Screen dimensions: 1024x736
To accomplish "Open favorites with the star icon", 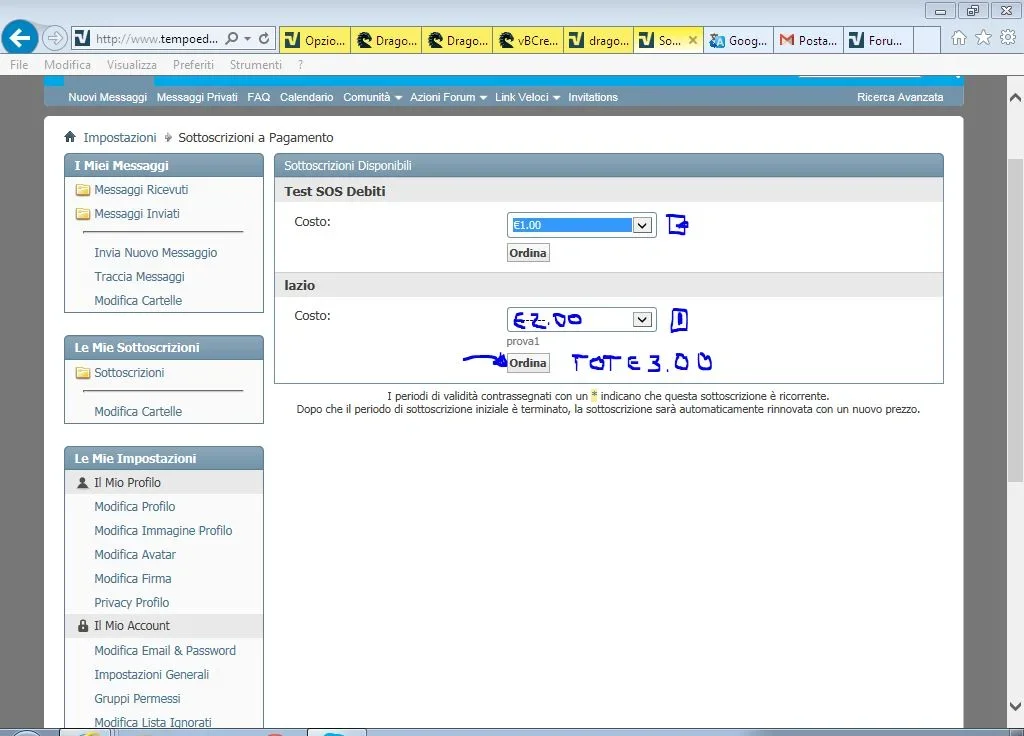I will (983, 38).
